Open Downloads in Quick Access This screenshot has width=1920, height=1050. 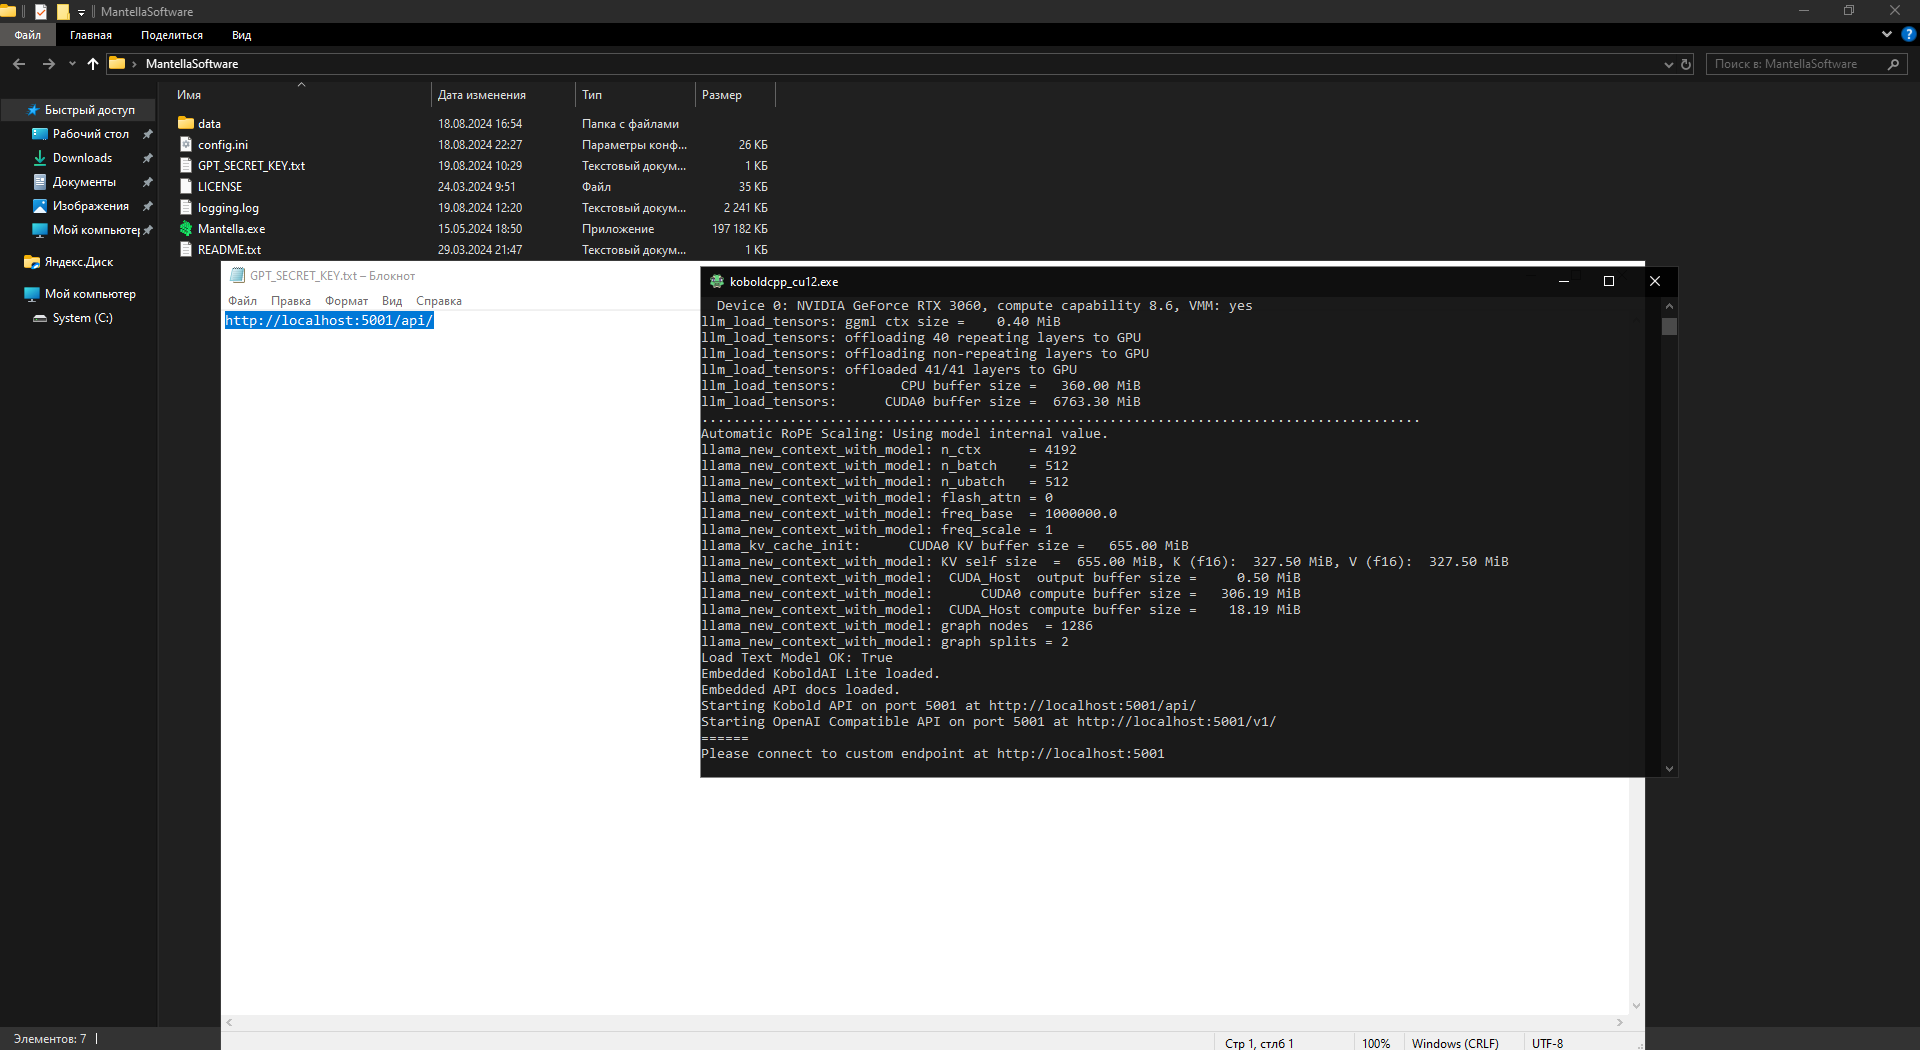[82, 158]
